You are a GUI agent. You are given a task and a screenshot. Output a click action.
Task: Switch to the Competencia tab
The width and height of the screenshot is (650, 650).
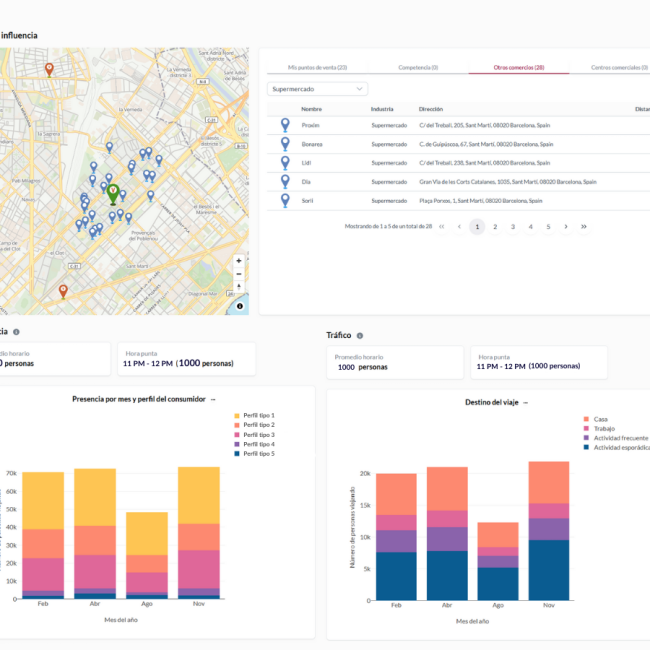pyautogui.click(x=418, y=67)
